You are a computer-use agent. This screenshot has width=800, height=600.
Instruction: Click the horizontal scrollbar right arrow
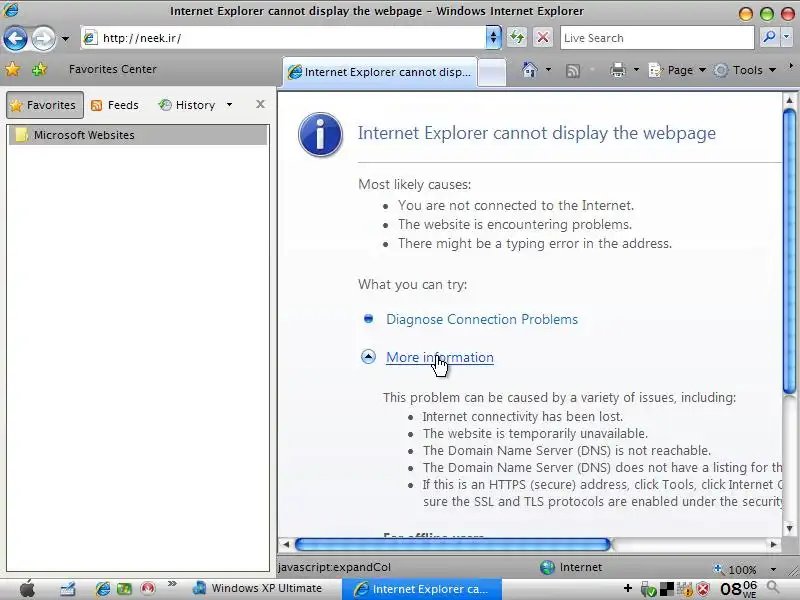(773, 544)
